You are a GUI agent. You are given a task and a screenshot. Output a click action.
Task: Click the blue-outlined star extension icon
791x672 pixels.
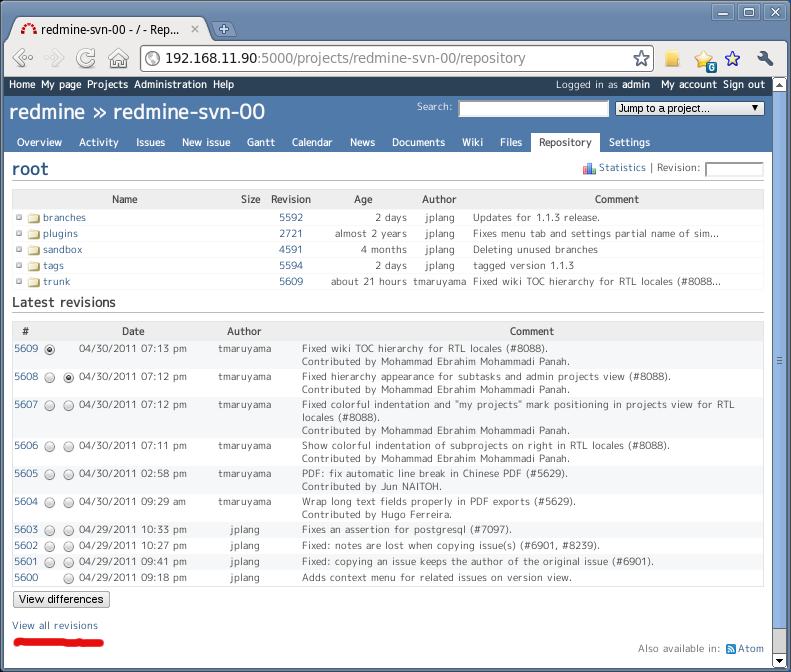(732, 59)
